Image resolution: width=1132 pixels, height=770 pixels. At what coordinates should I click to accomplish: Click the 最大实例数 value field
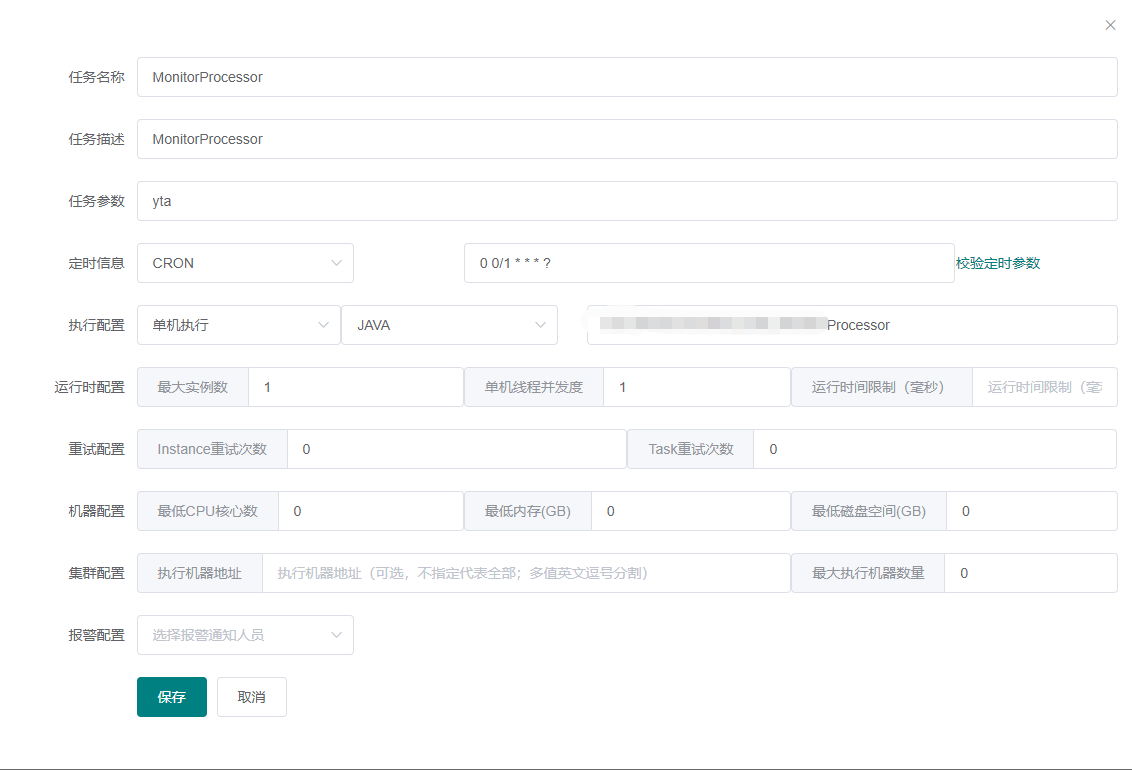(x=356, y=388)
